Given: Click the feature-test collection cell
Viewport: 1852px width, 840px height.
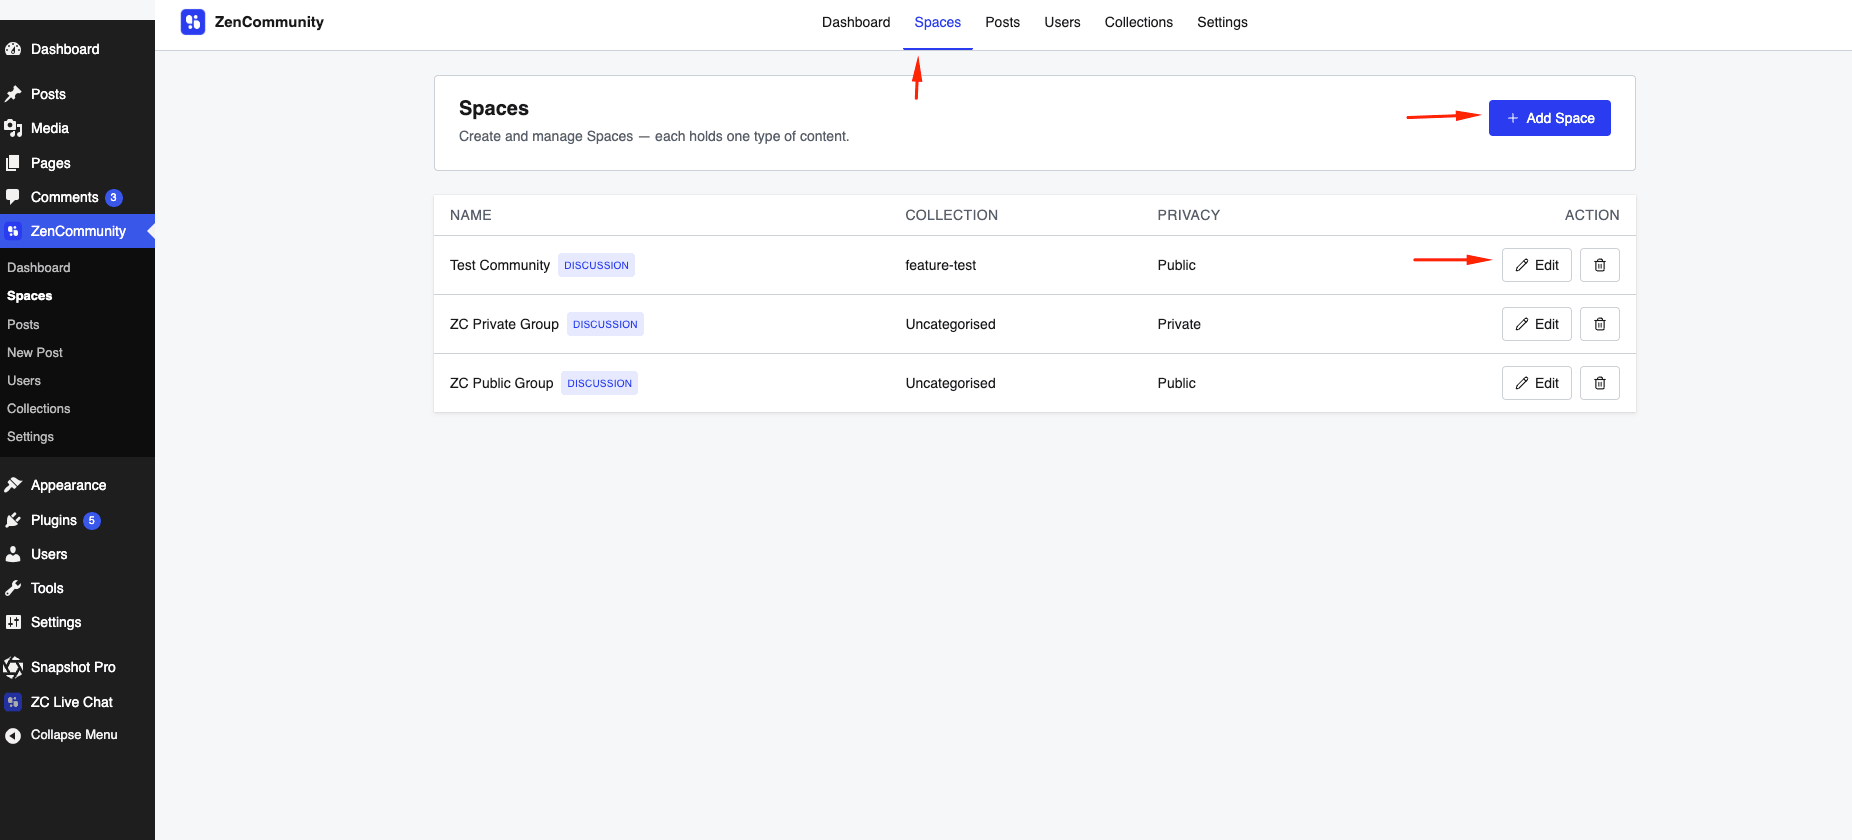Looking at the screenshot, I should coord(940,265).
